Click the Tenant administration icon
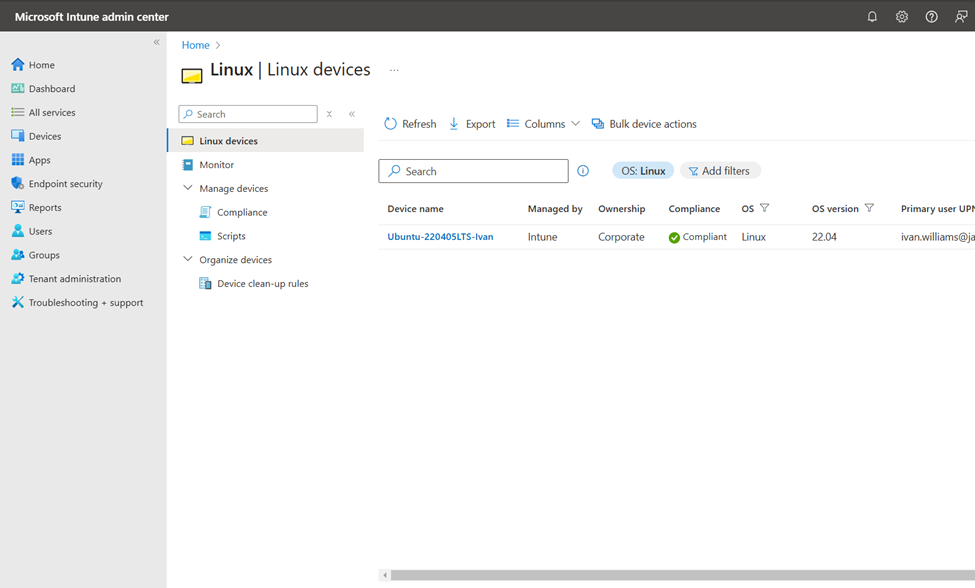Image resolution: width=975 pixels, height=588 pixels. (x=17, y=278)
